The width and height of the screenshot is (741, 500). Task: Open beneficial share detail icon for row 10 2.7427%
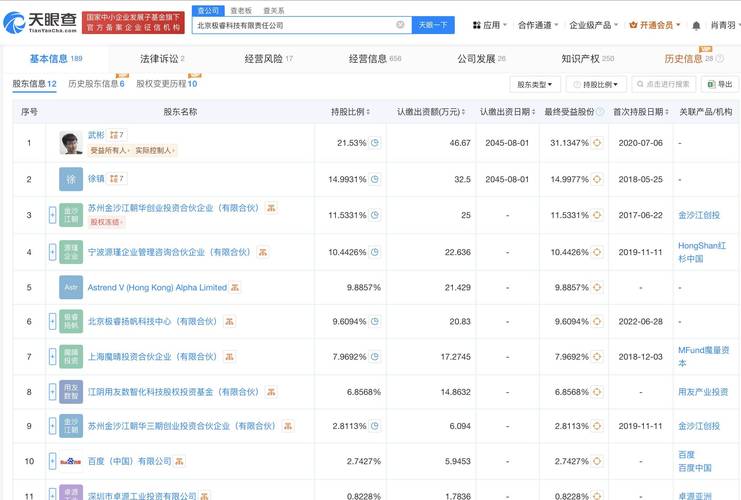pyautogui.click(x=597, y=461)
